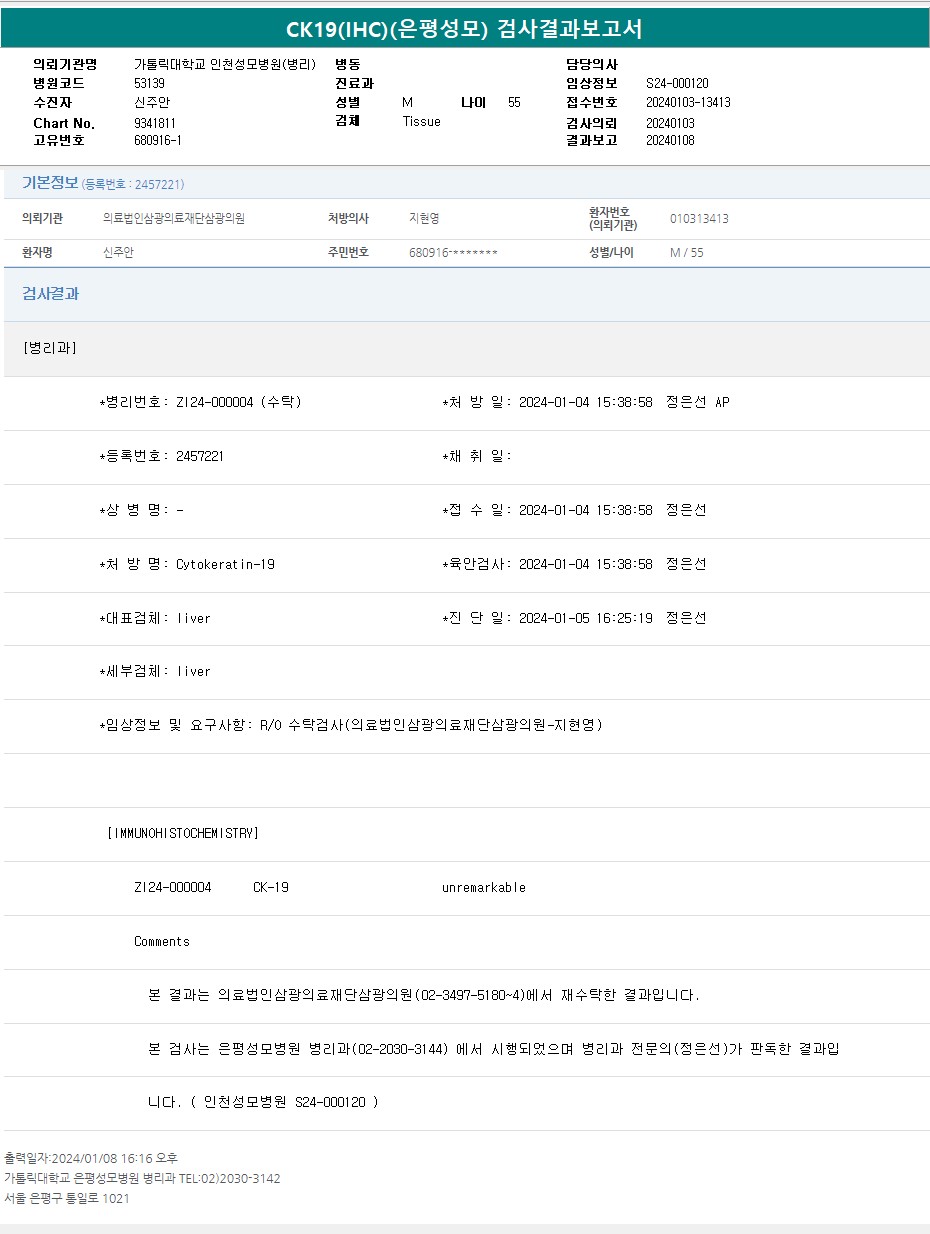Click the footer address 서울 은평구 통일로 1021
The image size is (930, 1234).
click(x=67, y=1198)
